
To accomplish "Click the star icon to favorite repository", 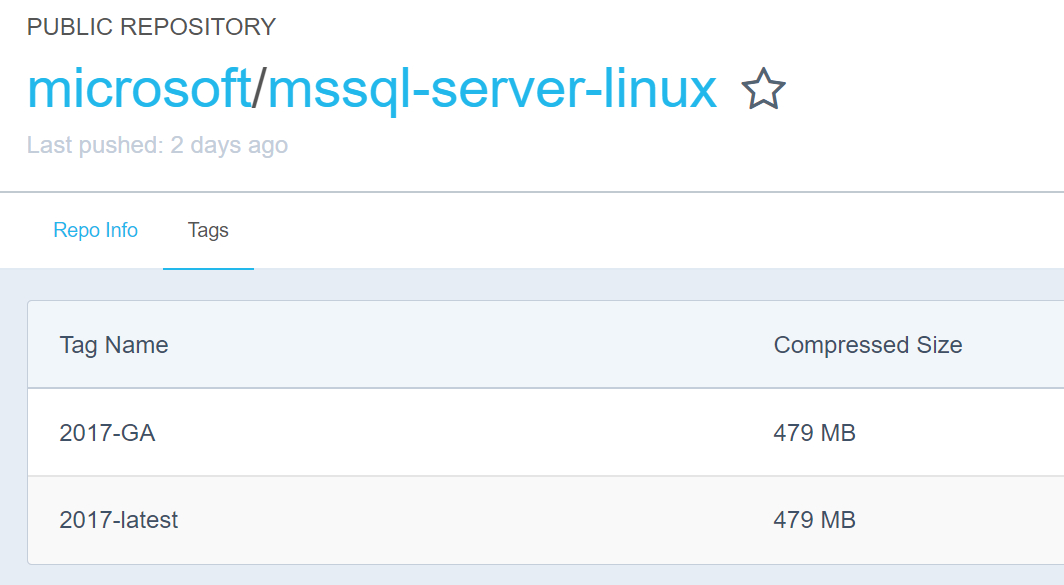I will point(764,90).
